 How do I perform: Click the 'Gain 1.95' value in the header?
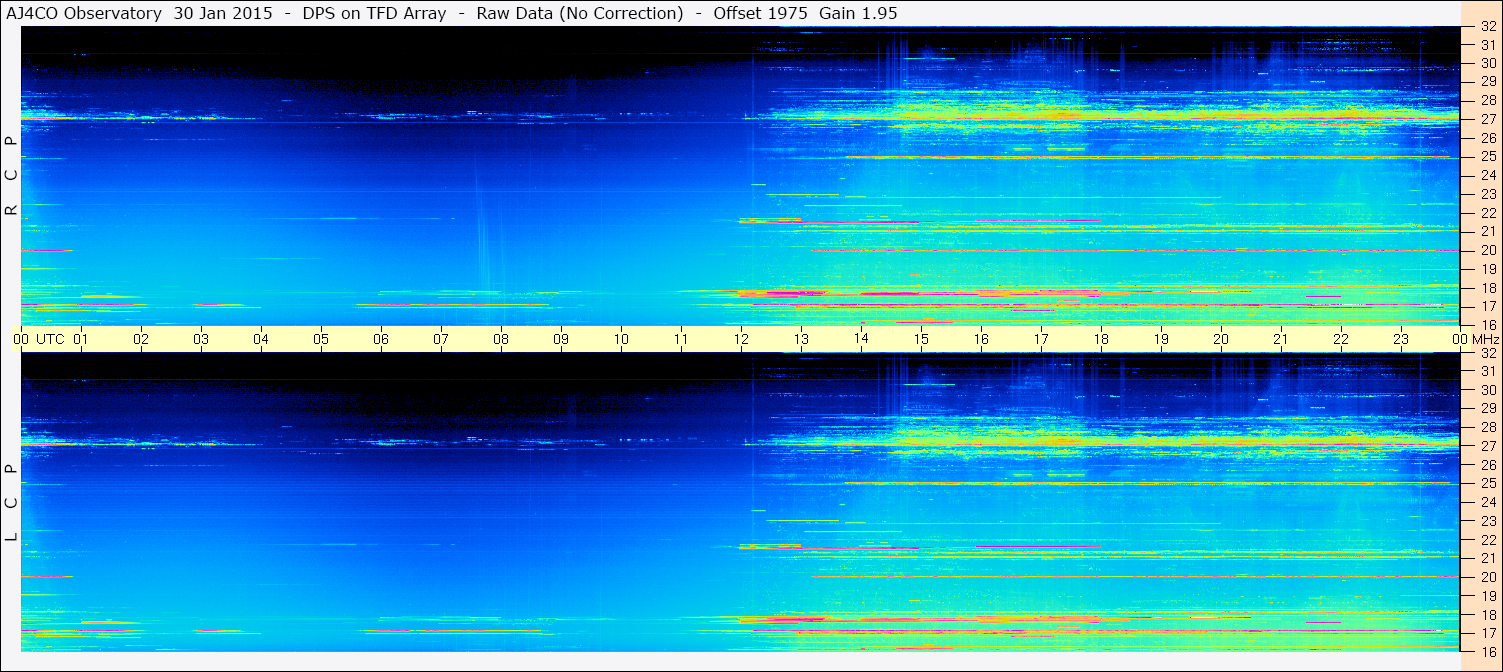tap(858, 13)
